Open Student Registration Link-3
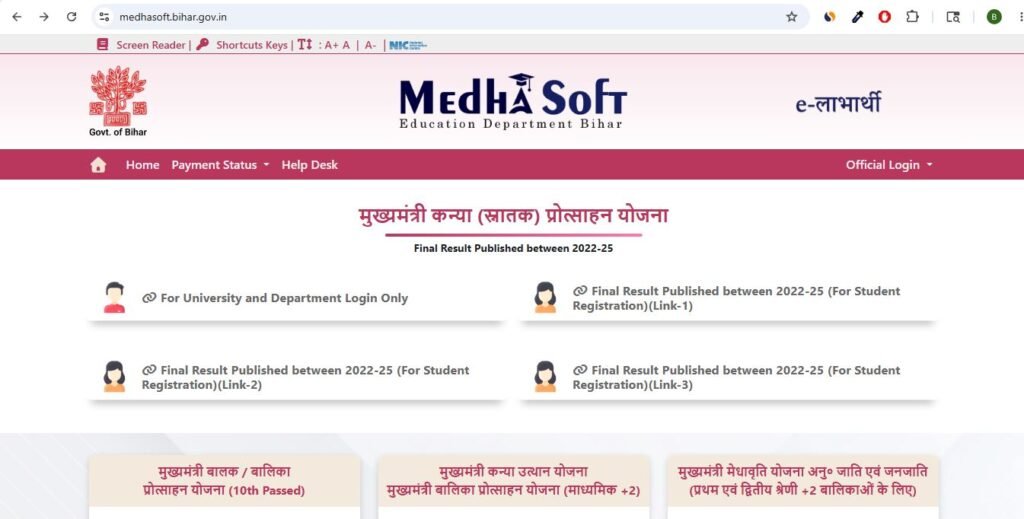Viewport: 1024px width, 519px height. (736, 377)
